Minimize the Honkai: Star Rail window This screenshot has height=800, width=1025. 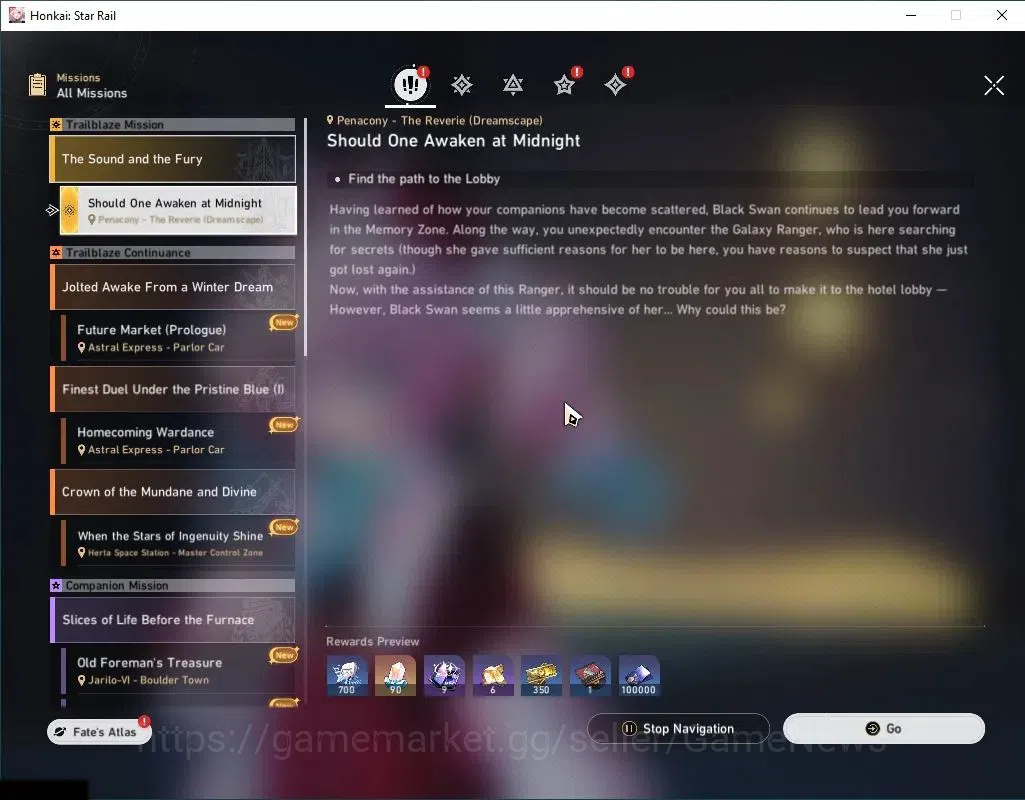[911, 15]
